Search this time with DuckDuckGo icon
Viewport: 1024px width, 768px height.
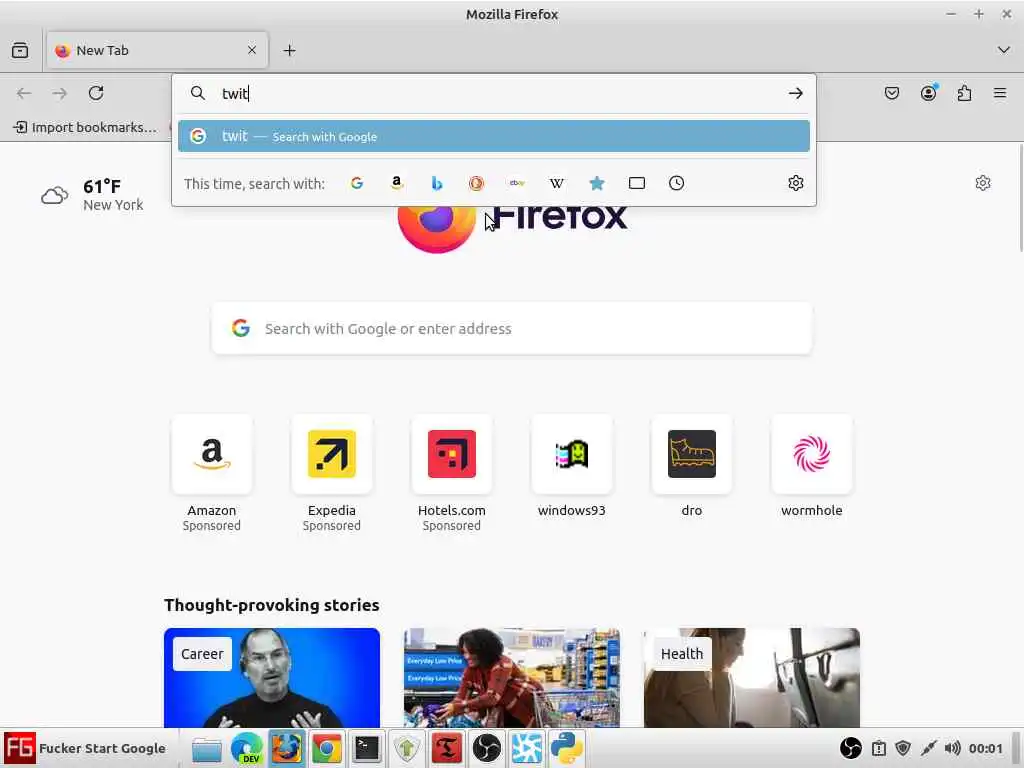(477, 184)
